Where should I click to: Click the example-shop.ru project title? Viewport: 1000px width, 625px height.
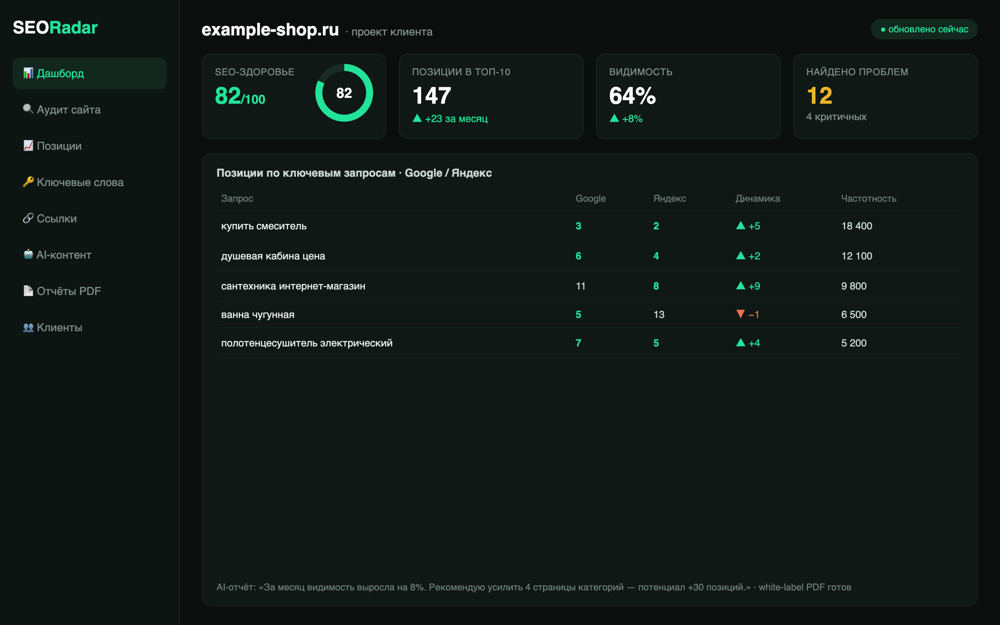270,30
